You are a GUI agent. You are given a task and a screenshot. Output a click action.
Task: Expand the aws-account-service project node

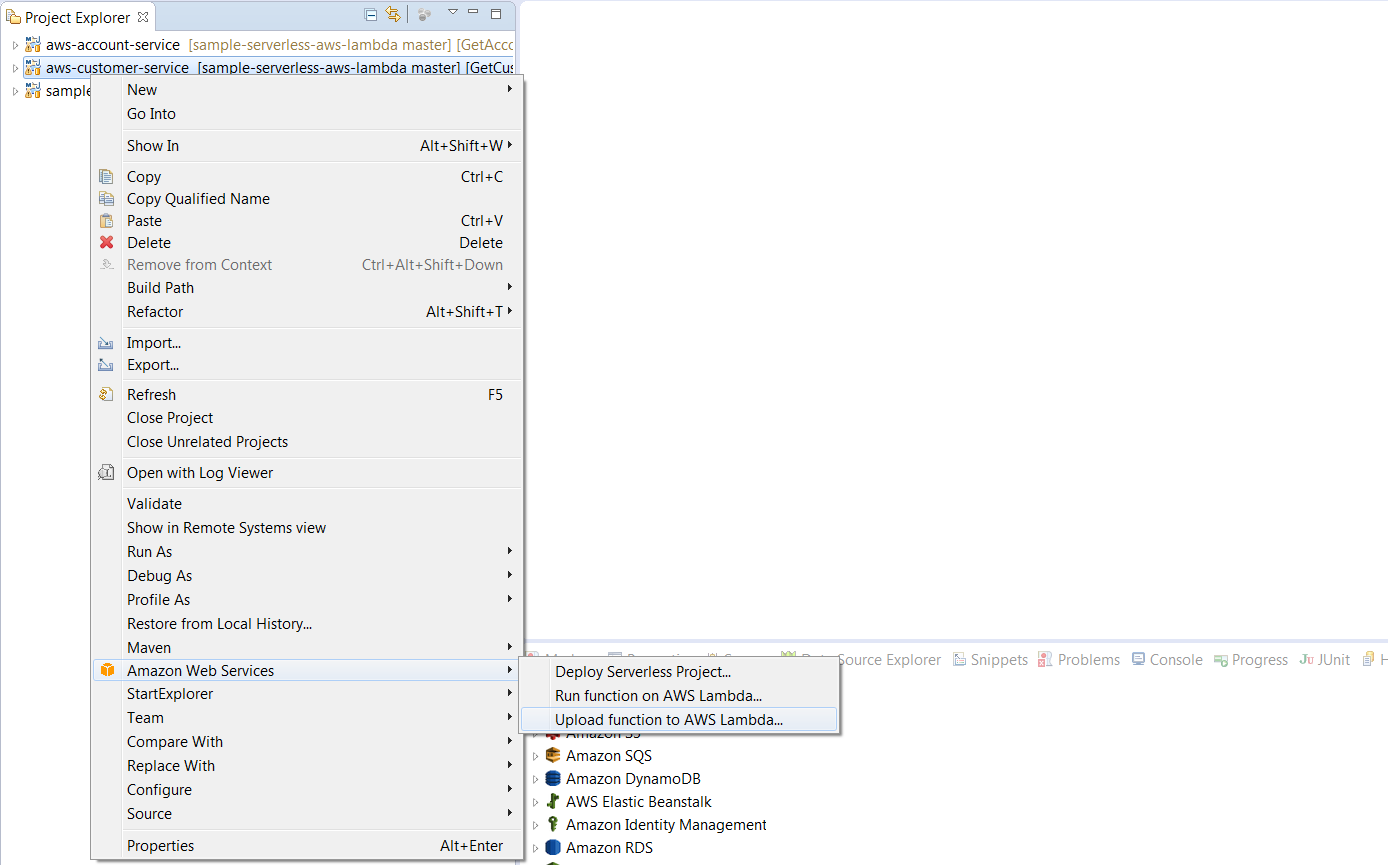coord(15,45)
